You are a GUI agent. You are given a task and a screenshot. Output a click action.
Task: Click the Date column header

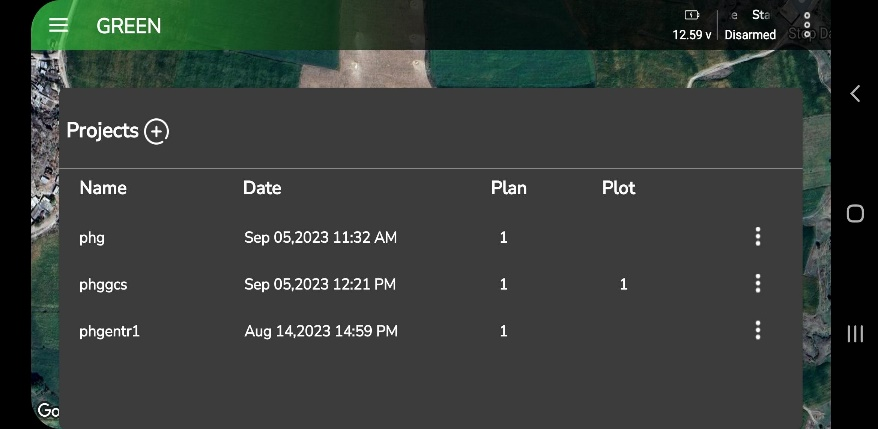(x=262, y=188)
